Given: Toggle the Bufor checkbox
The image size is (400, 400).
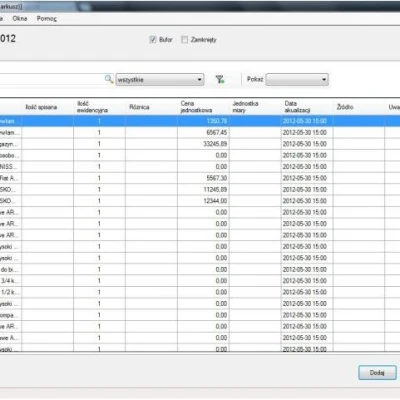Looking at the screenshot, I should pyautogui.click(x=153, y=39).
